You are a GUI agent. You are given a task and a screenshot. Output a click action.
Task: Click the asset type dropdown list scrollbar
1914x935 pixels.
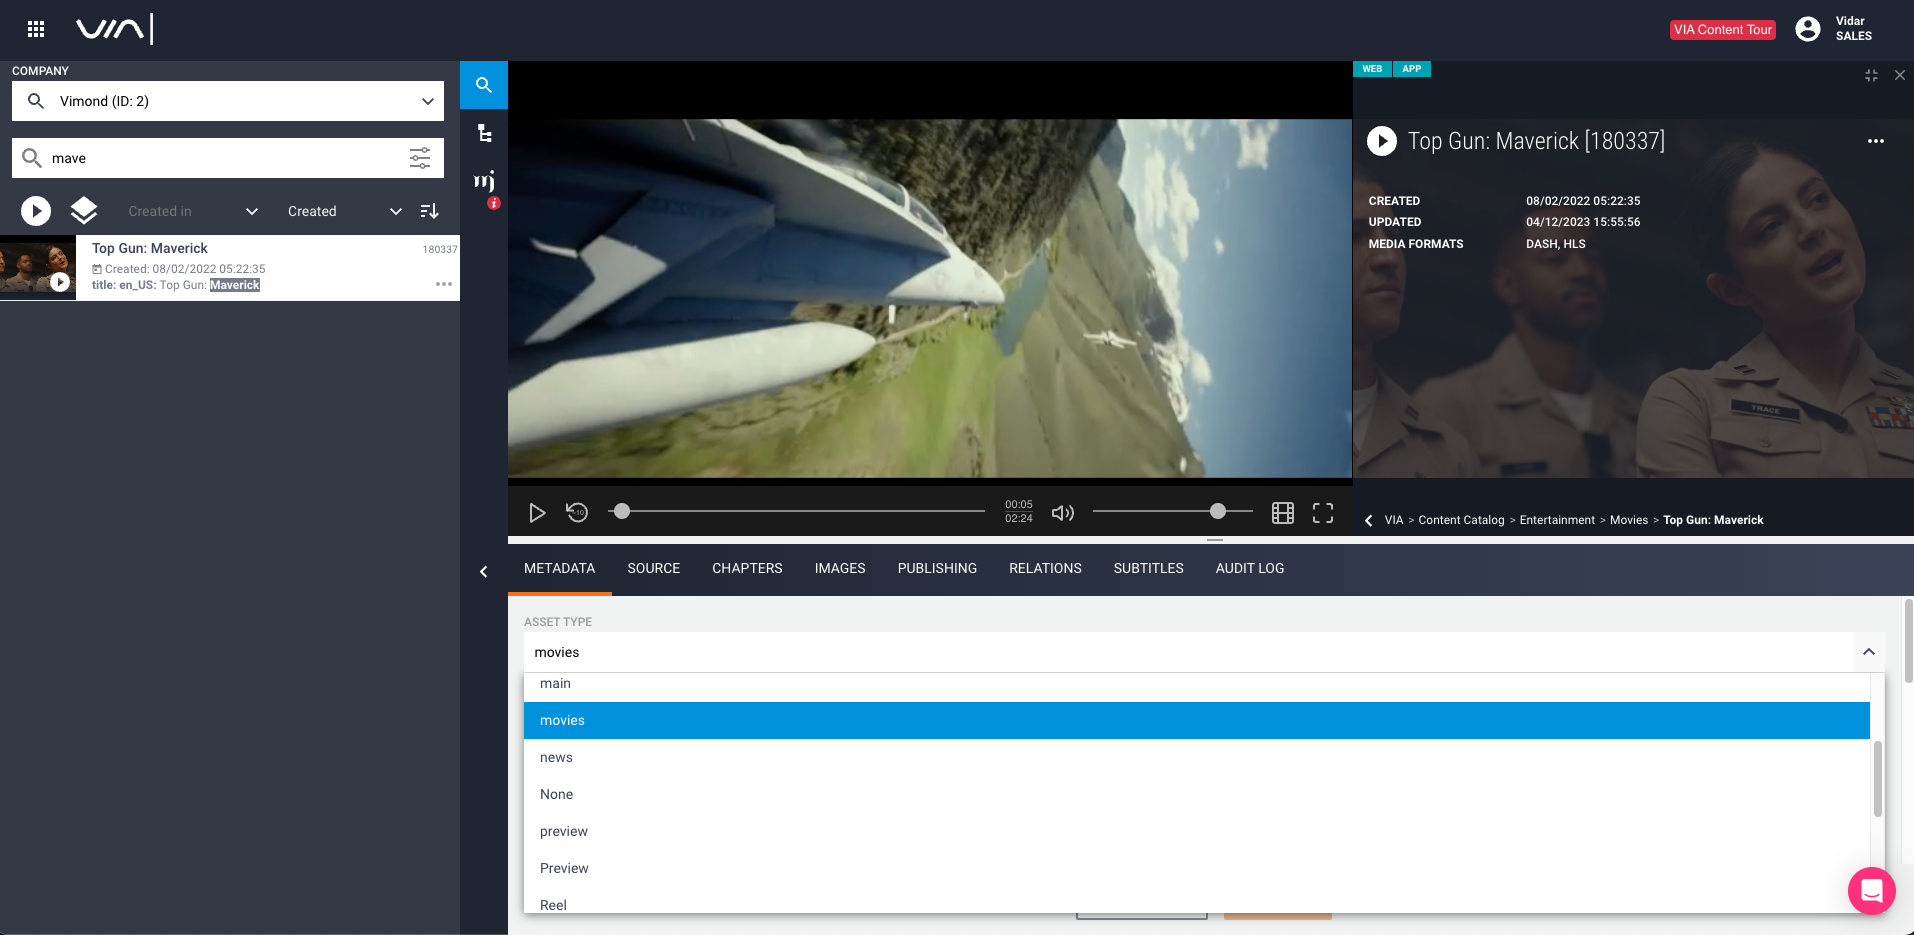click(x=1877, y=779)
